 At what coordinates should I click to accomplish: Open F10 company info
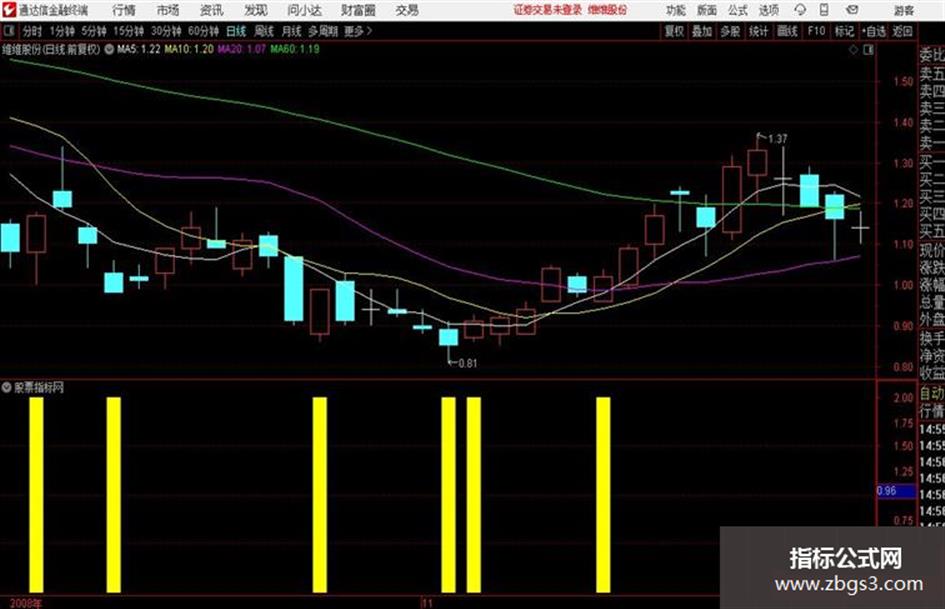click(x=816, y=31)
